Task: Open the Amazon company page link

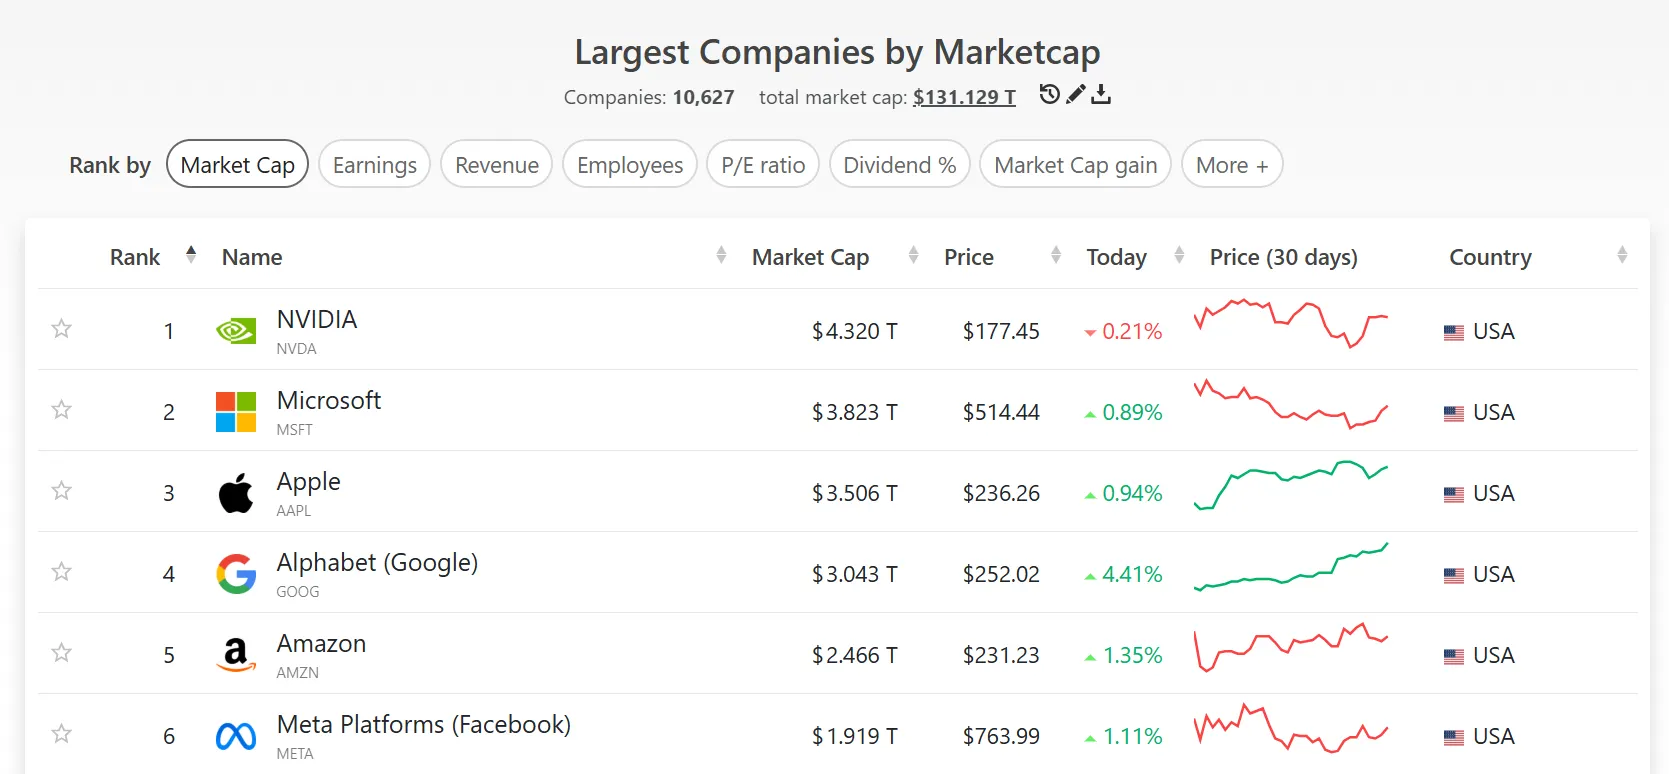Action: [x=321, y=644]
